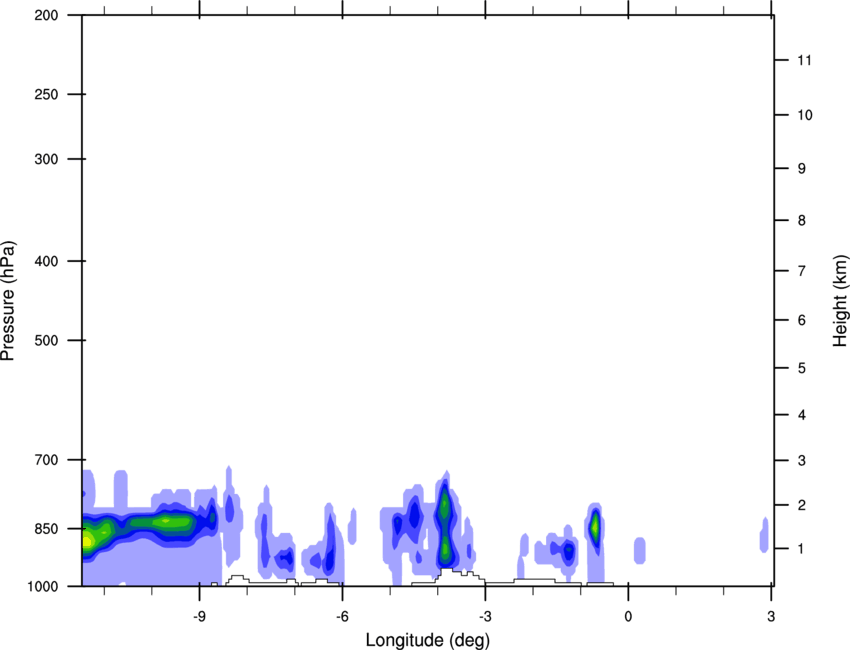Click the small light-blue patch near longitude 3
850x650 pixels.
coord(764,535)
